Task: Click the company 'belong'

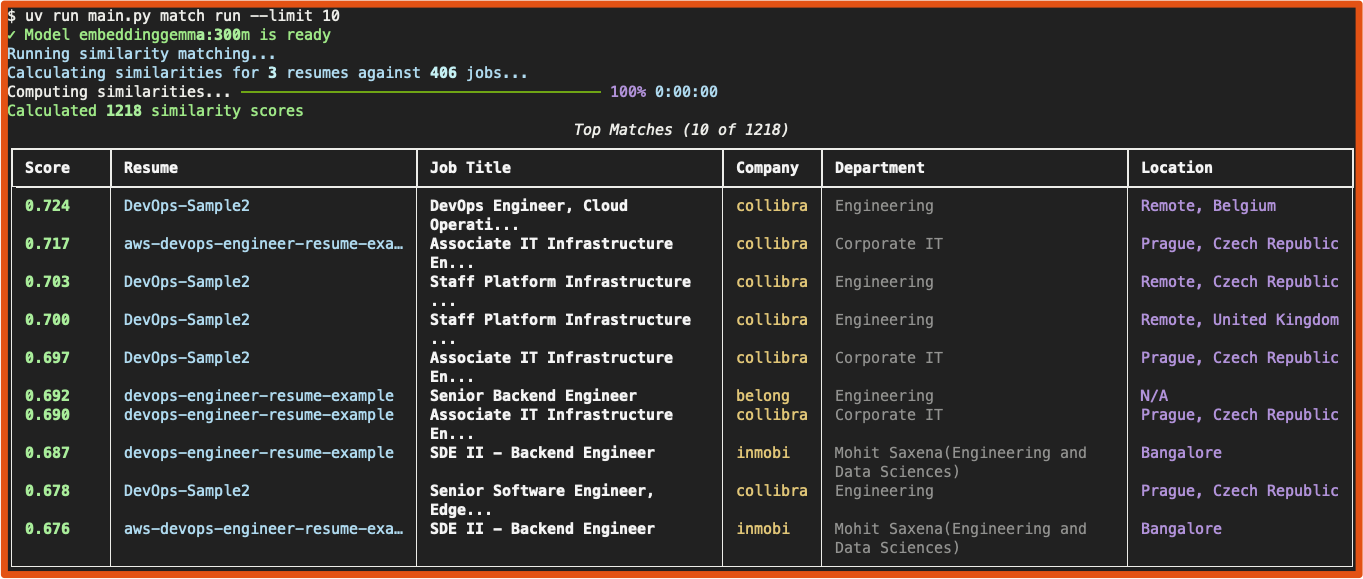Action: point(763,396)
